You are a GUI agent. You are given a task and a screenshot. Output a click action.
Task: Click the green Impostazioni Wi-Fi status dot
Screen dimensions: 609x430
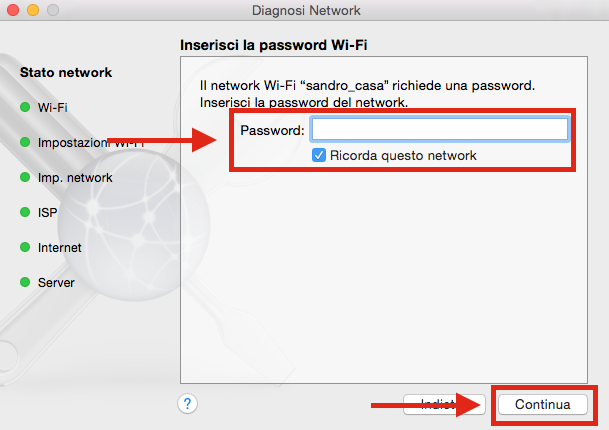coord(25,142)
